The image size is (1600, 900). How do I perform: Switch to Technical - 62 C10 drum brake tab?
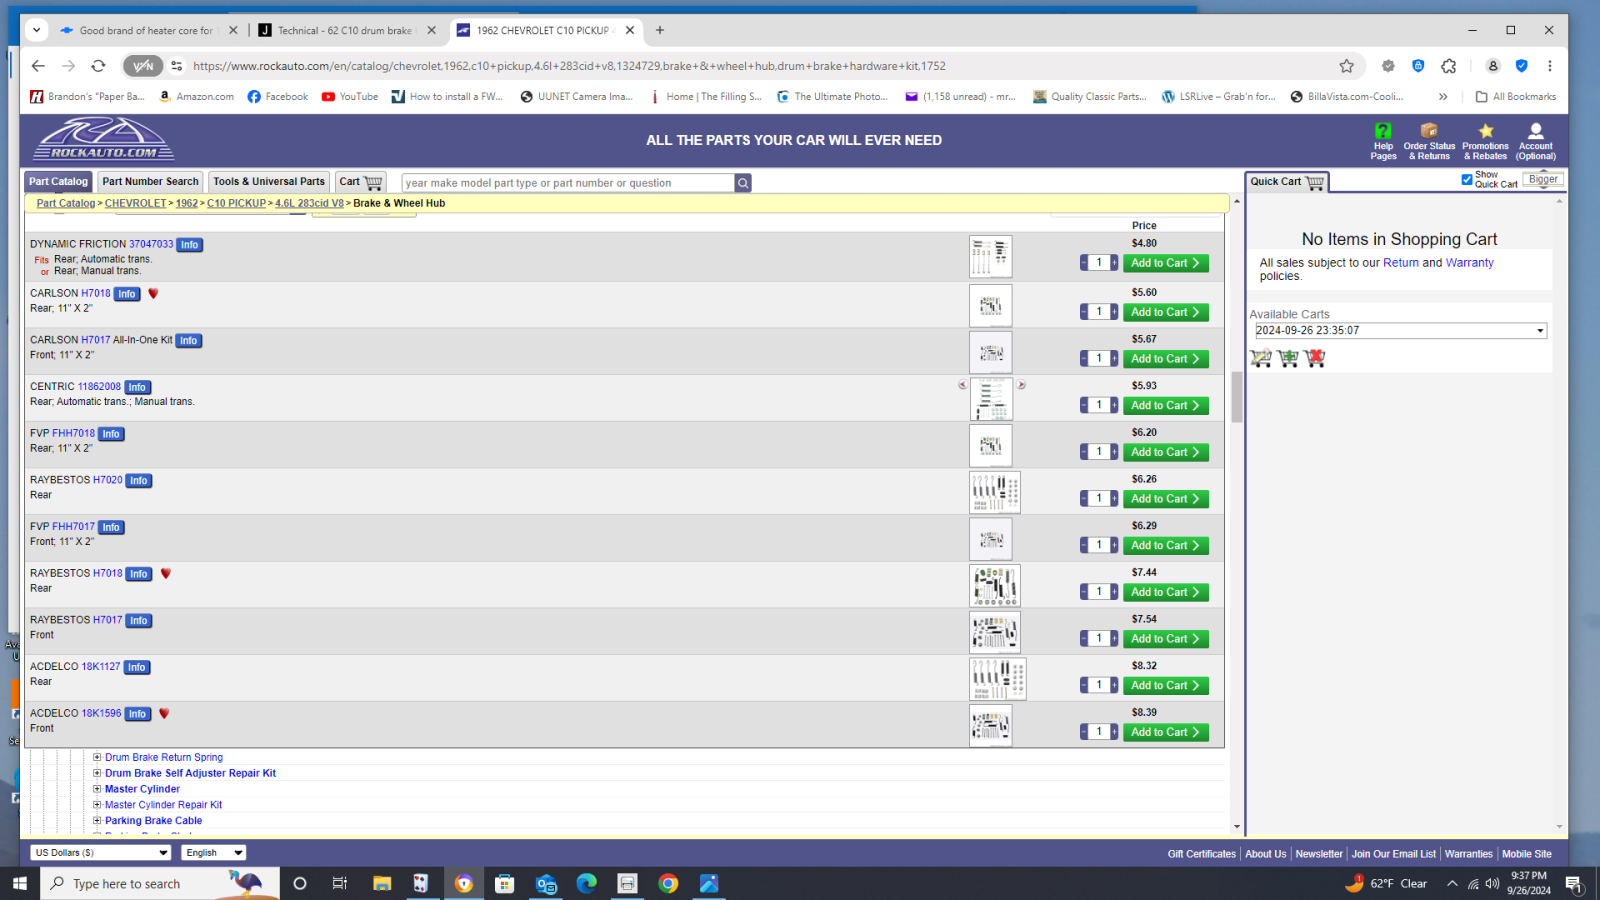[345, 30]
